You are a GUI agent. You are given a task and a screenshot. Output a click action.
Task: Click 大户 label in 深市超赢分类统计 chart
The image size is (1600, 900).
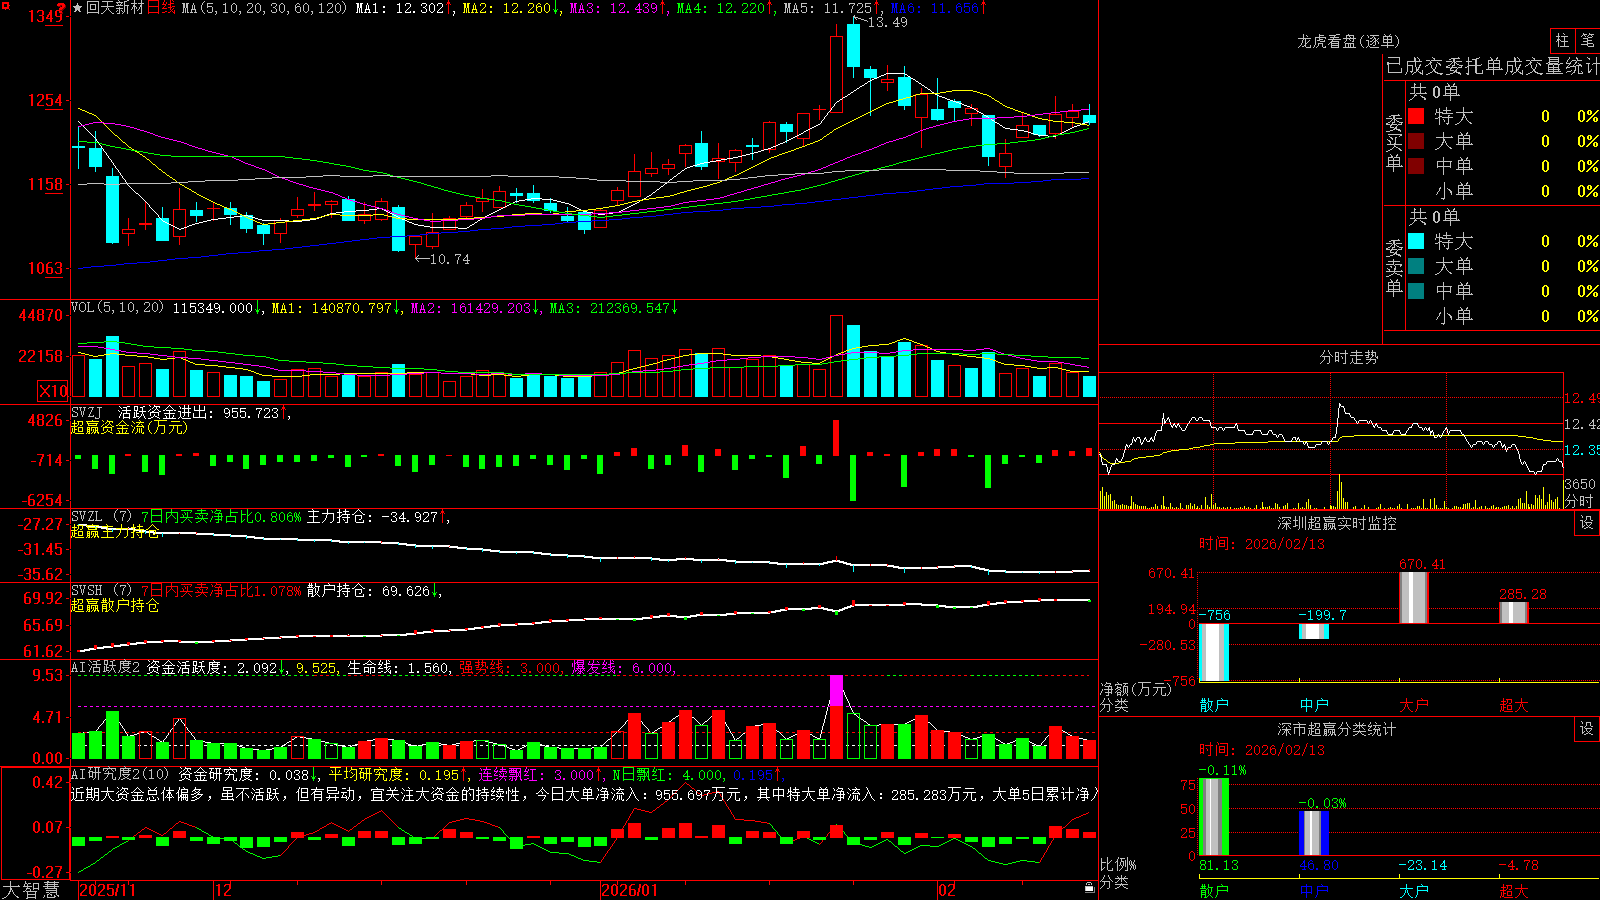[x=1414, y=890]
